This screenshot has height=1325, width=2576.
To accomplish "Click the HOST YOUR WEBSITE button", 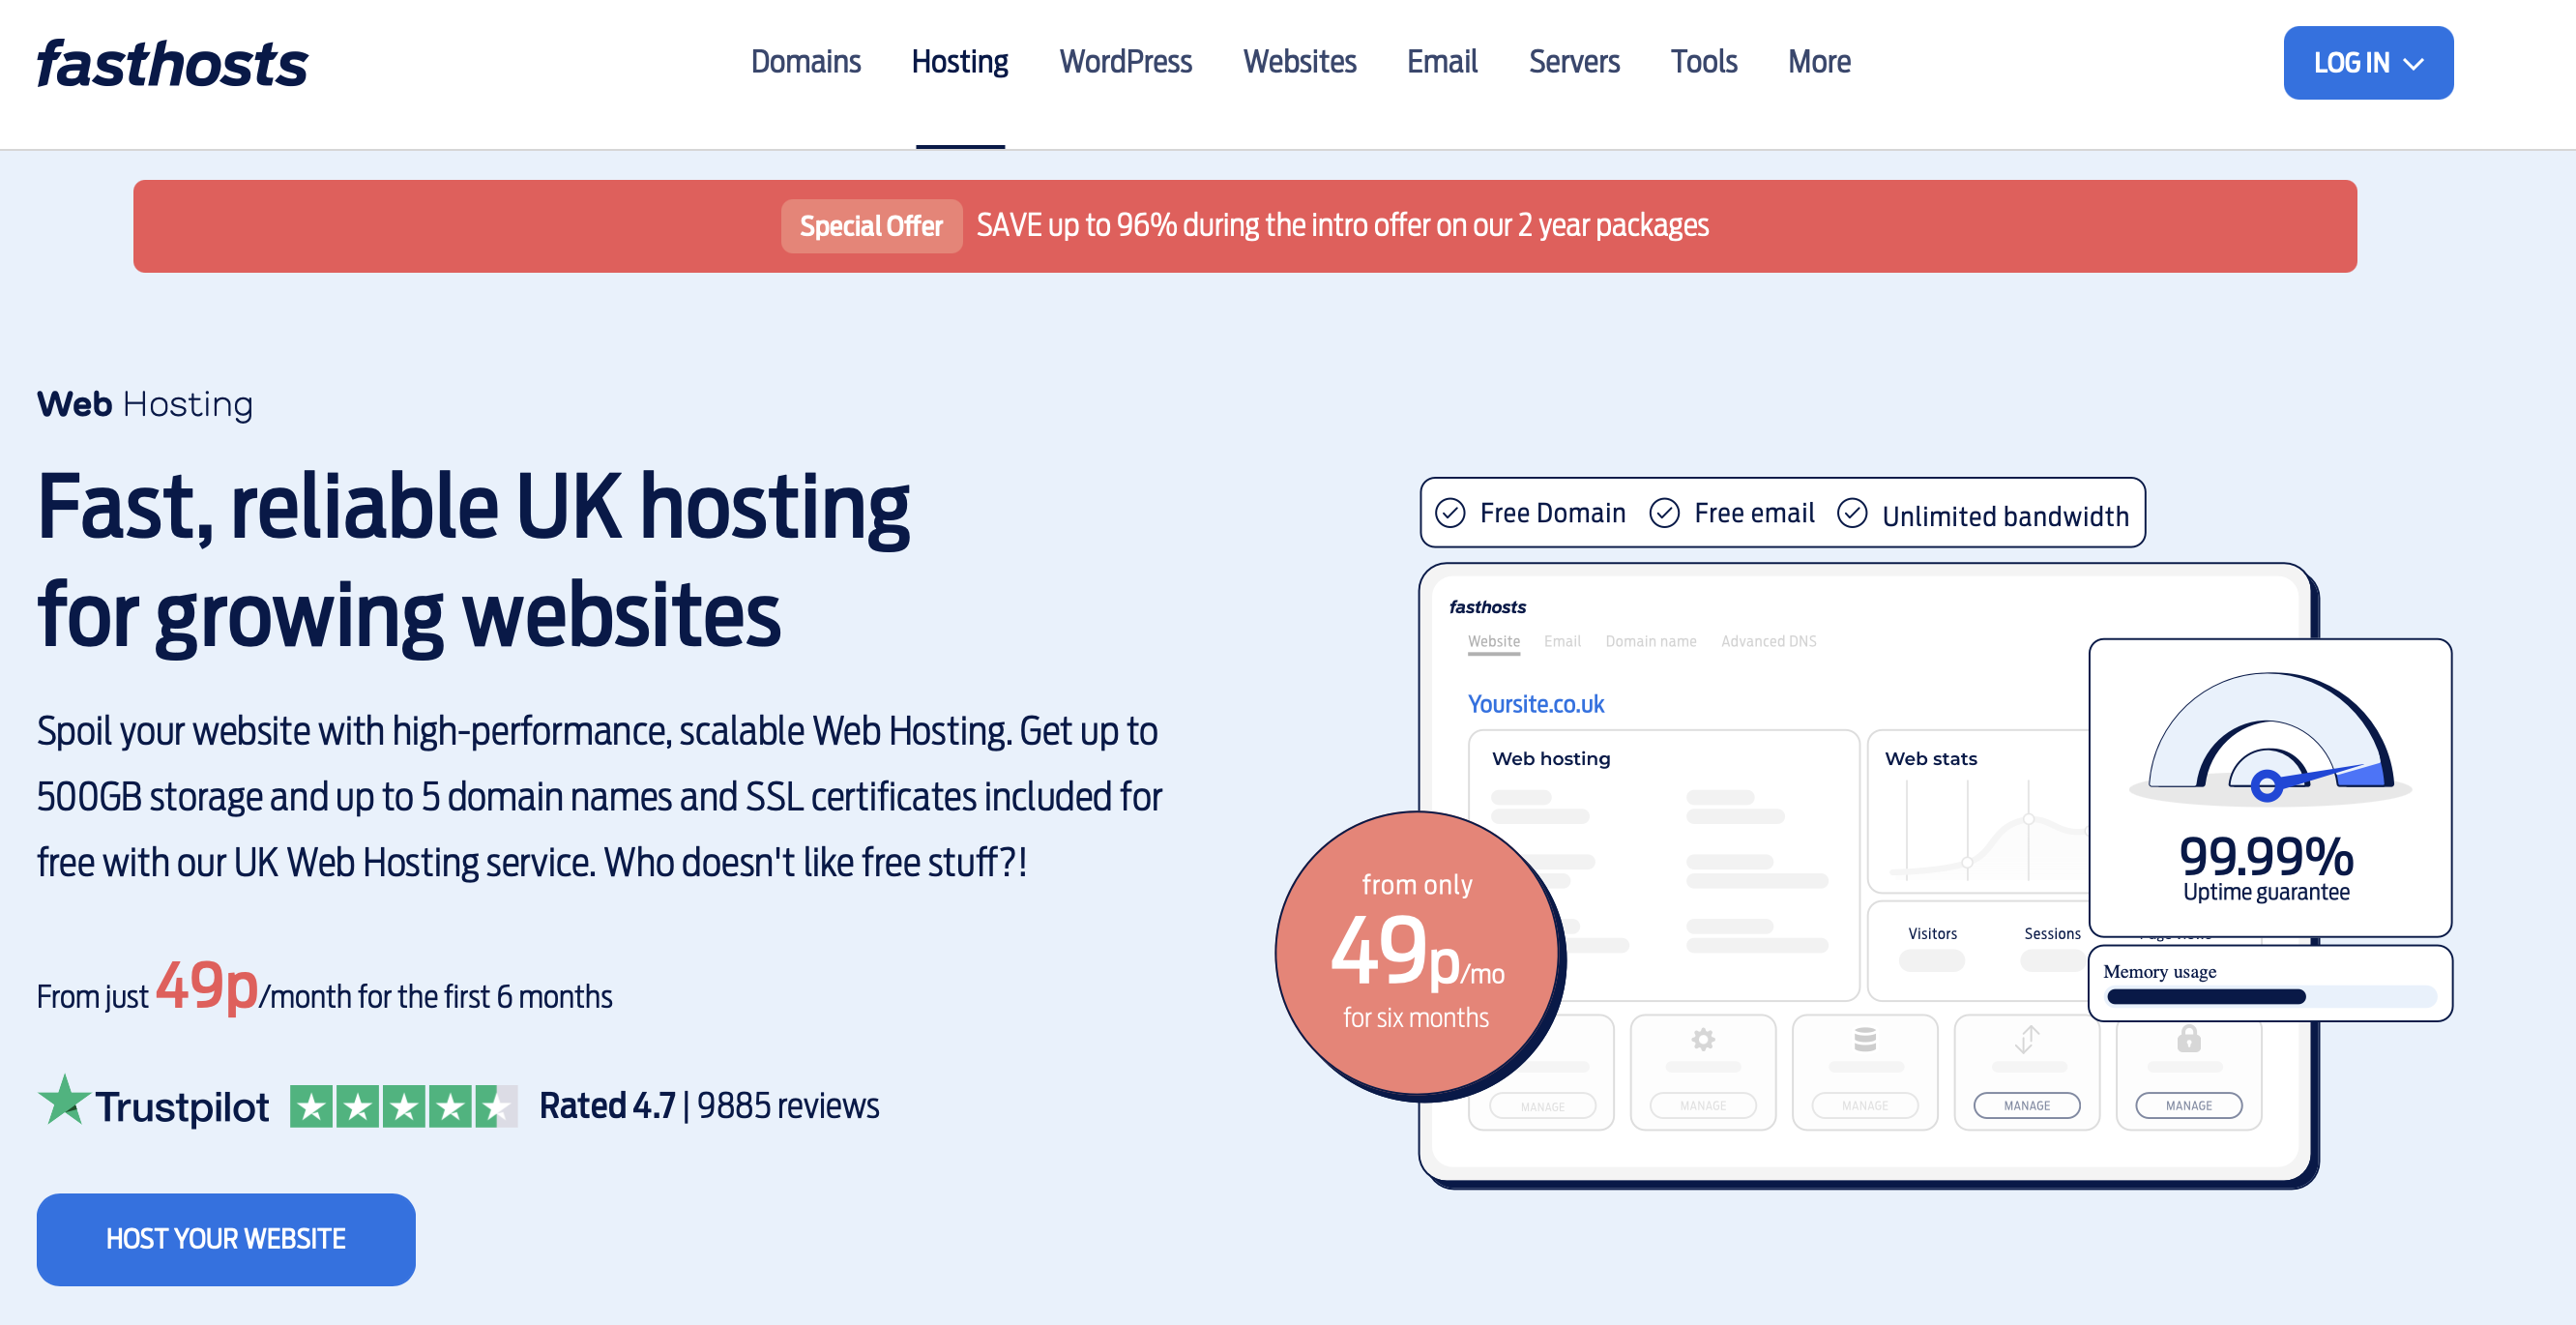I will tap(226, 1238).
